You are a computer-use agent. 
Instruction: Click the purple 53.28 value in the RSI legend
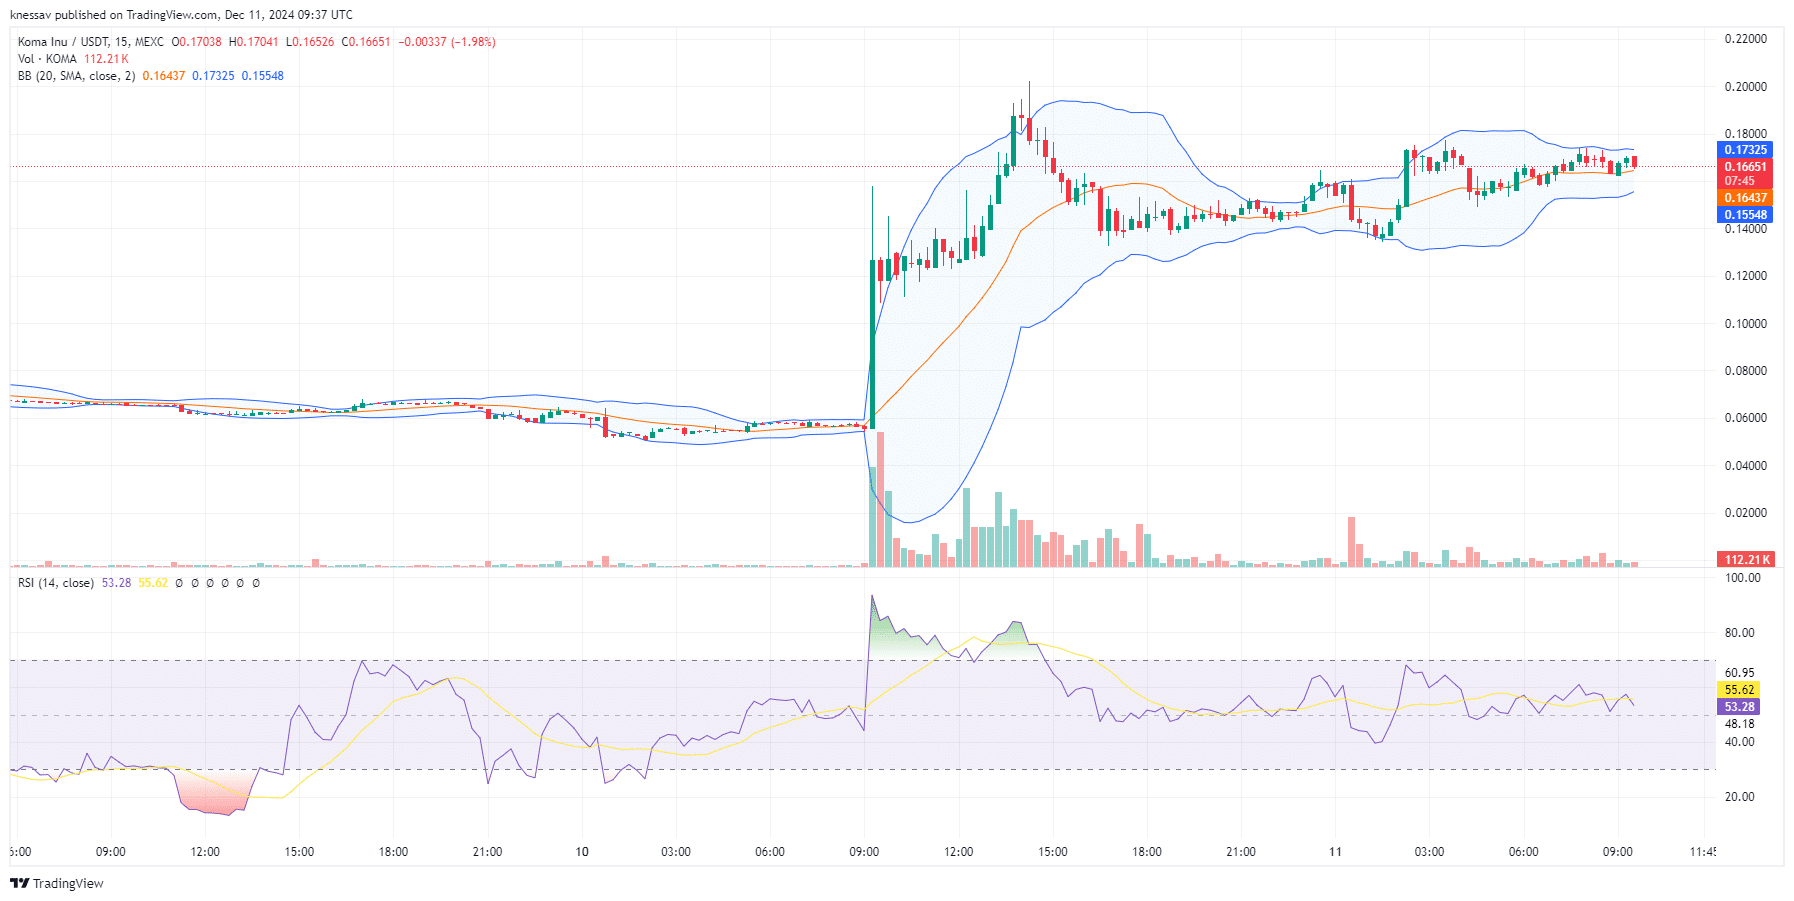coord(116,583)
